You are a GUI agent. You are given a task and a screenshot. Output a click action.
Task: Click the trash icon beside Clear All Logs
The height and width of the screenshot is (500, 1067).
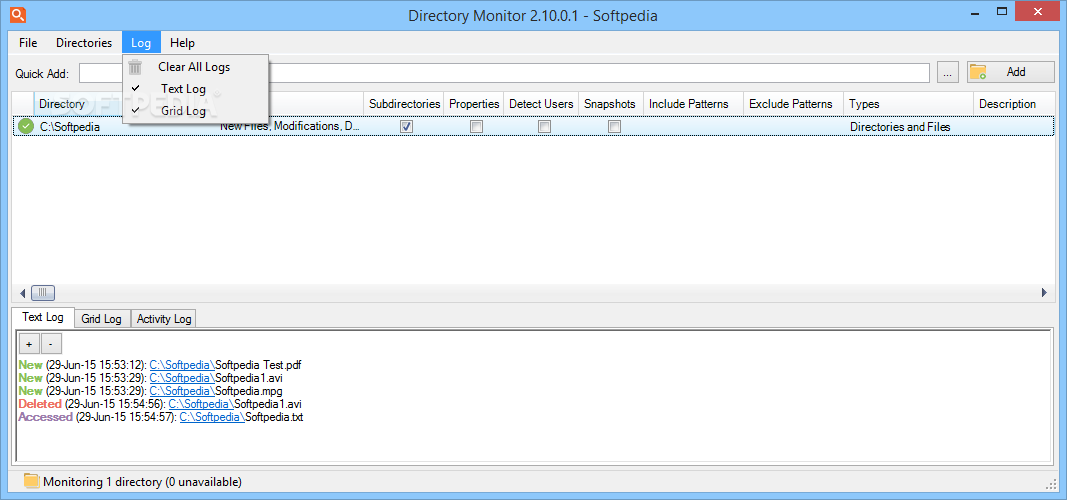coord(135,67)
